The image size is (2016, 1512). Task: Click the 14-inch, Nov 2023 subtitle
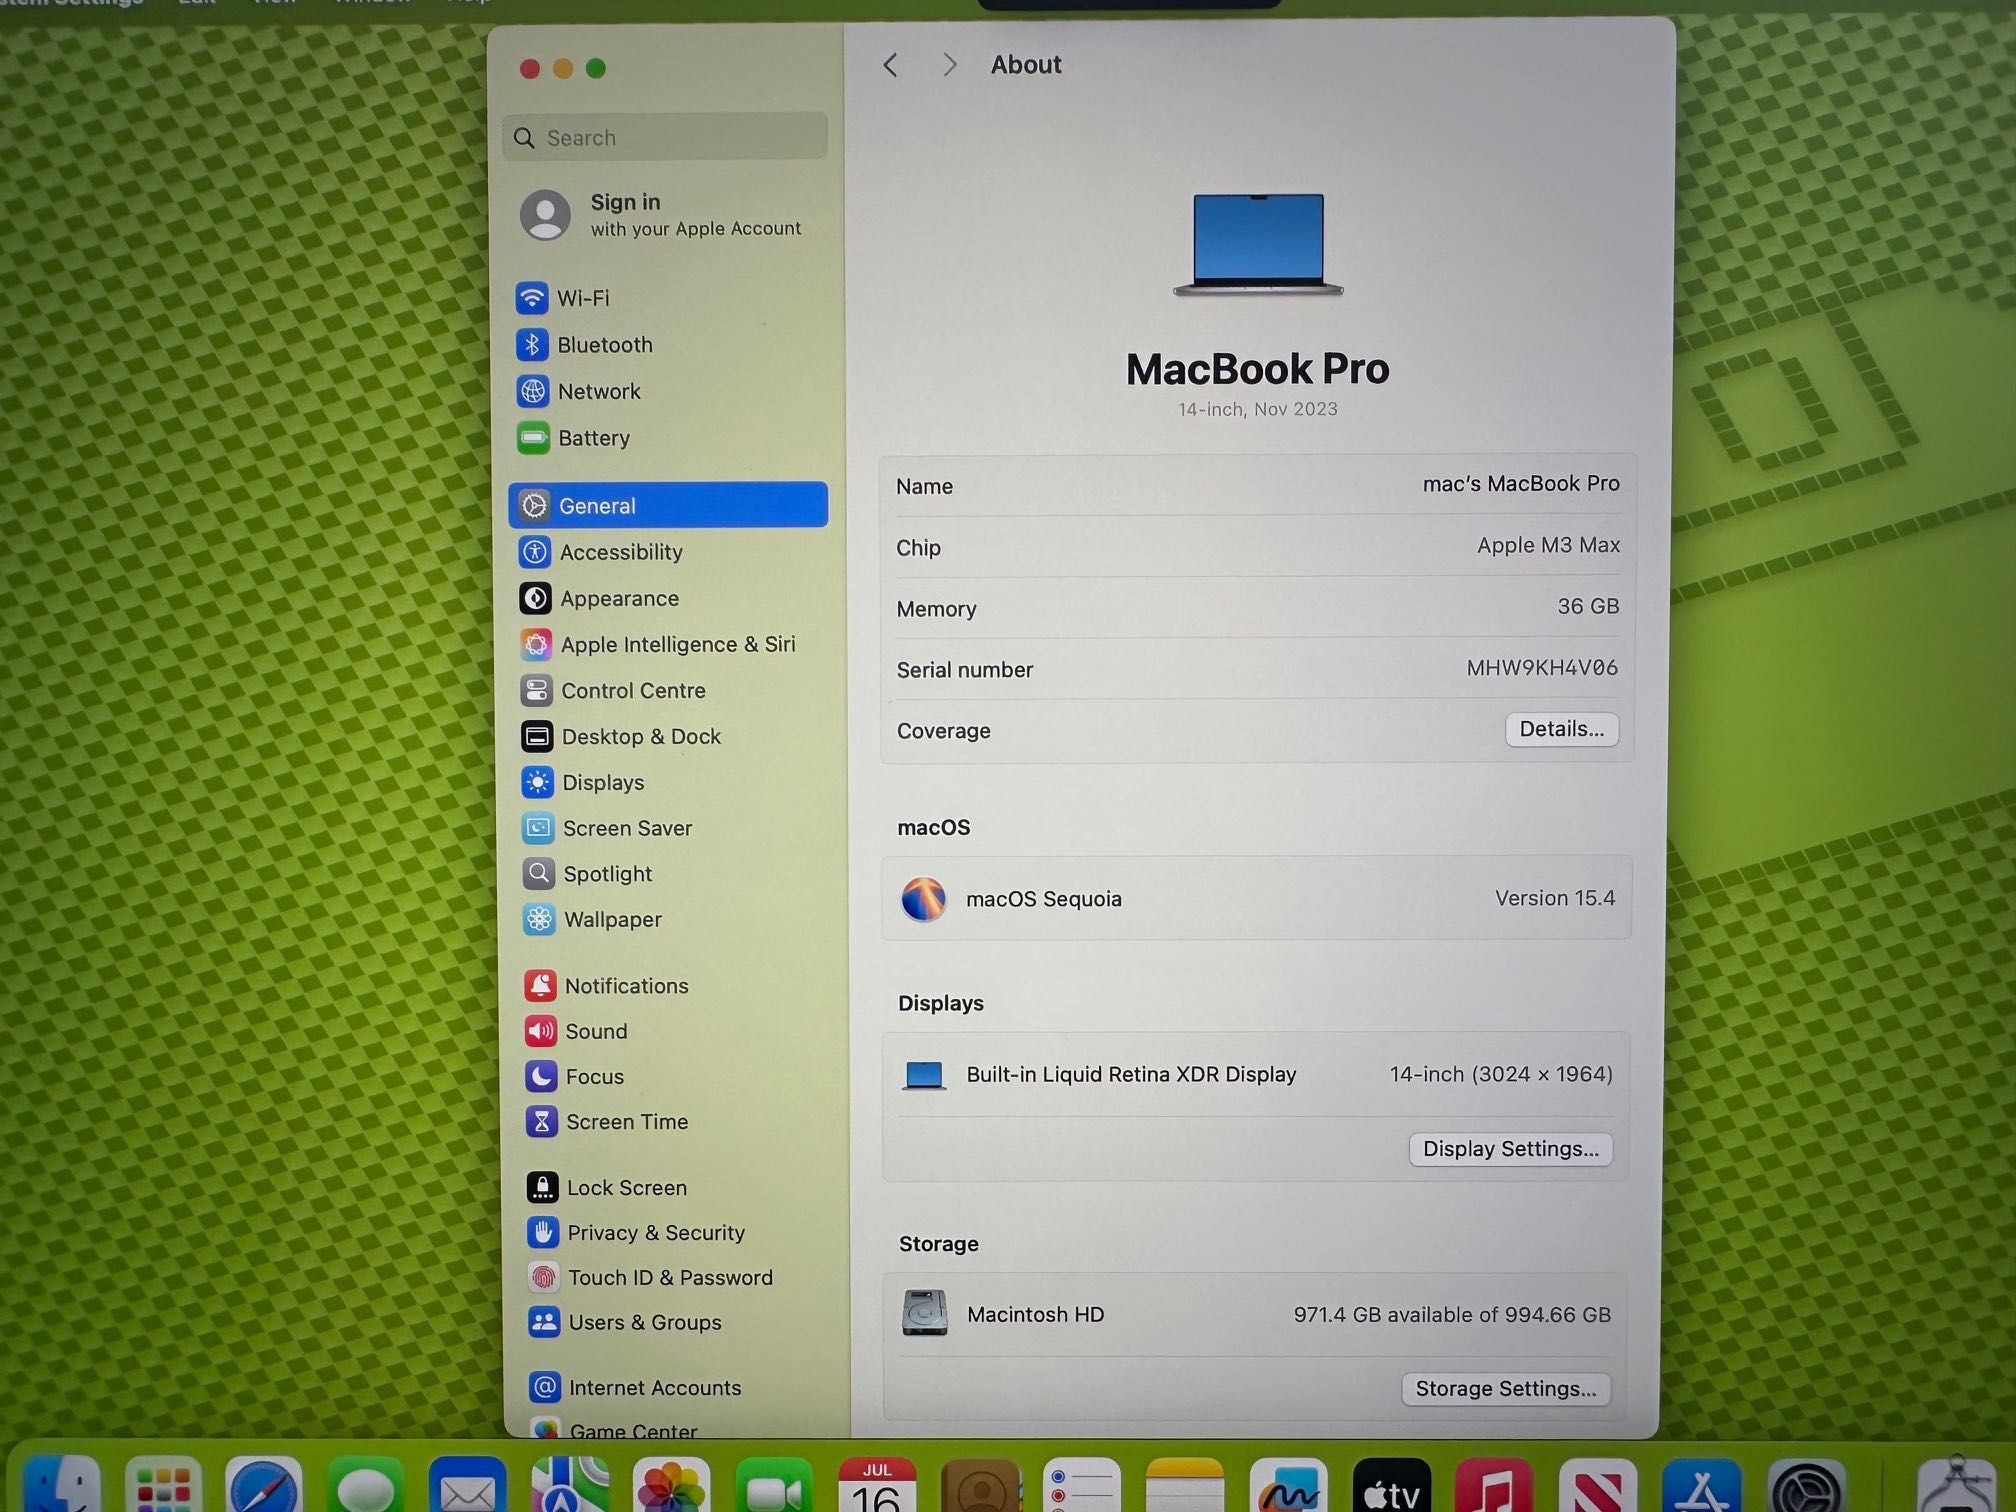(x=1257, y=409)
